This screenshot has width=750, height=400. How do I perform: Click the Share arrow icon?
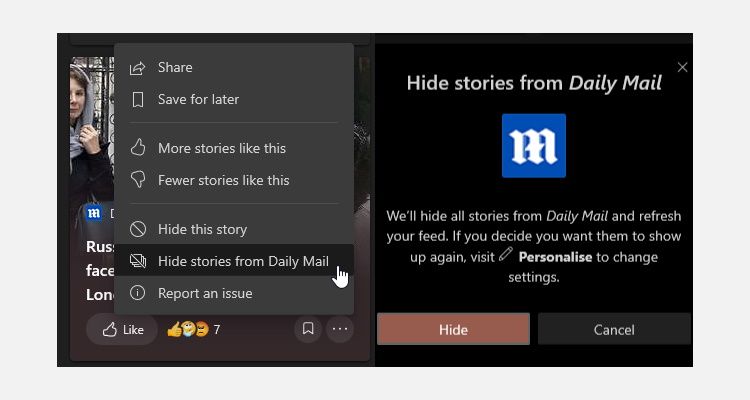[x=137, y=68]
